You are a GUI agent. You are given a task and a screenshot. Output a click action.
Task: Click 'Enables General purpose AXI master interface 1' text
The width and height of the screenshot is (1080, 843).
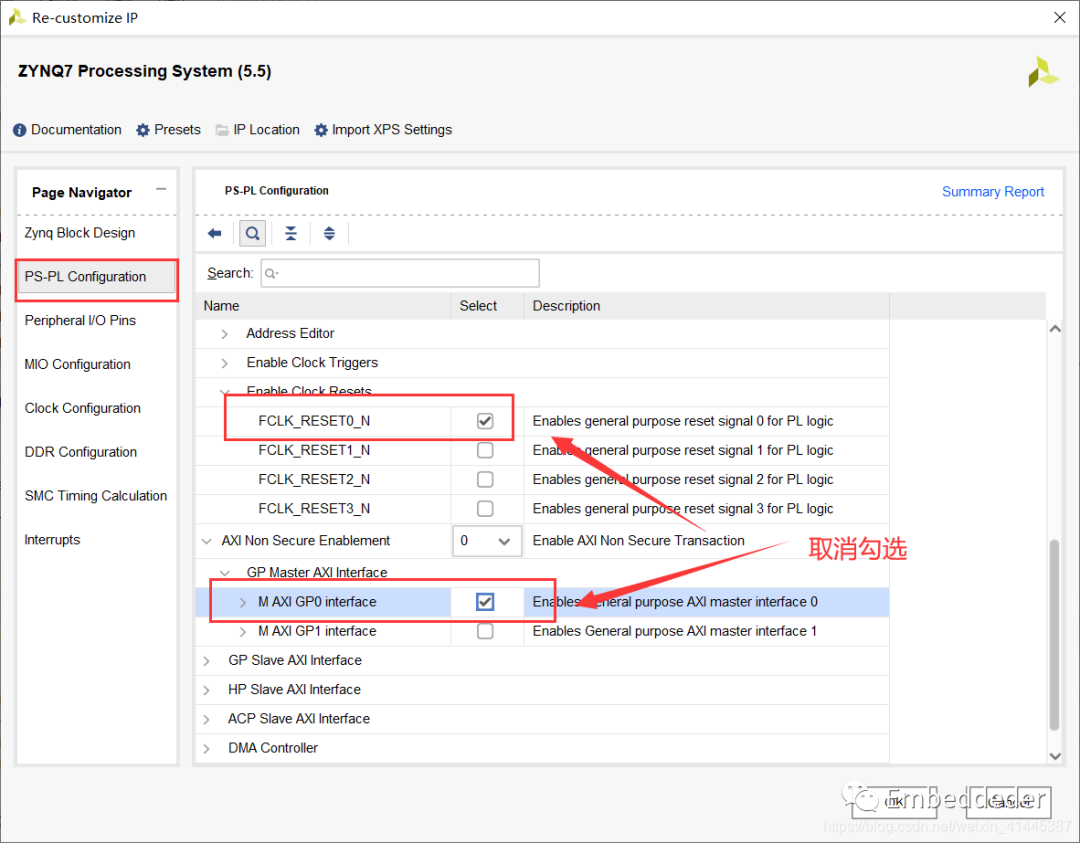coord(674,631)
